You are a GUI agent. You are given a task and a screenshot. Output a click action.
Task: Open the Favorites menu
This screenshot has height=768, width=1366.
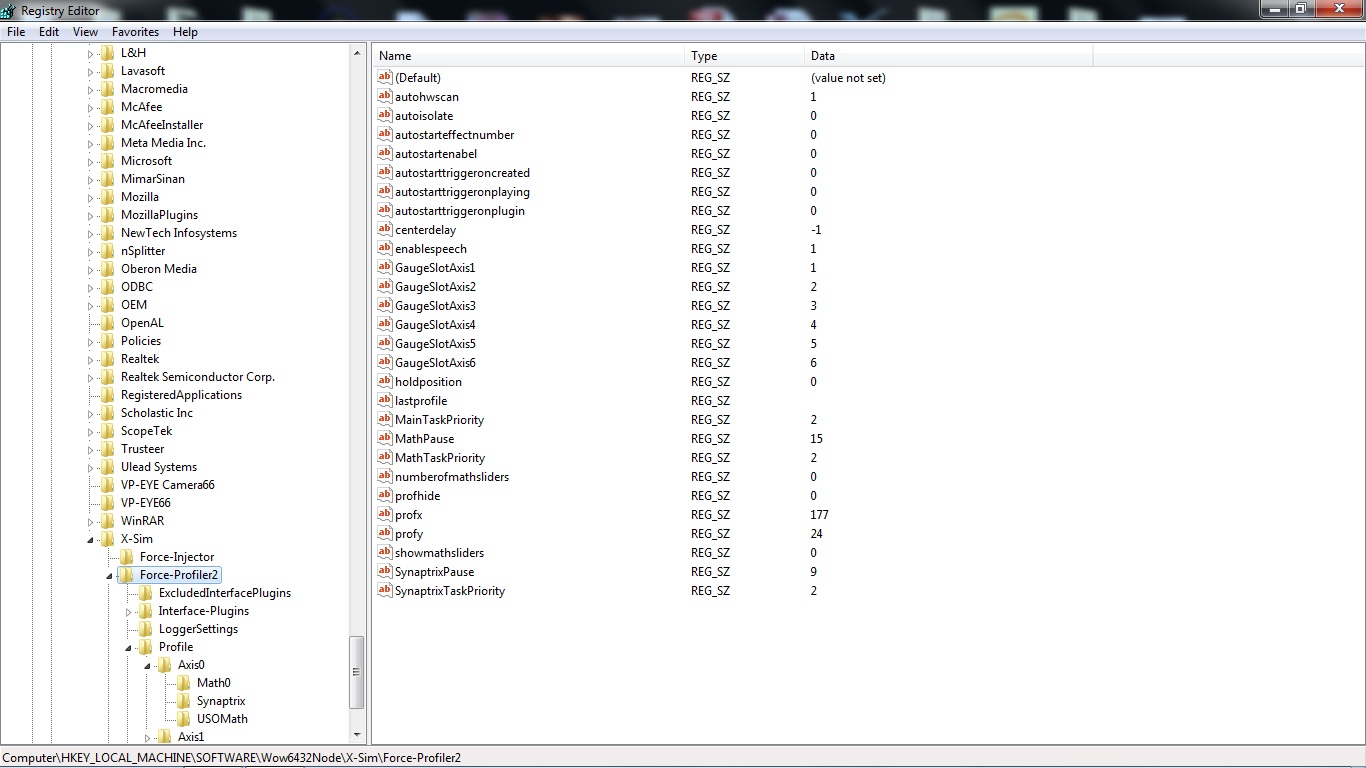[x=135, y=32]
